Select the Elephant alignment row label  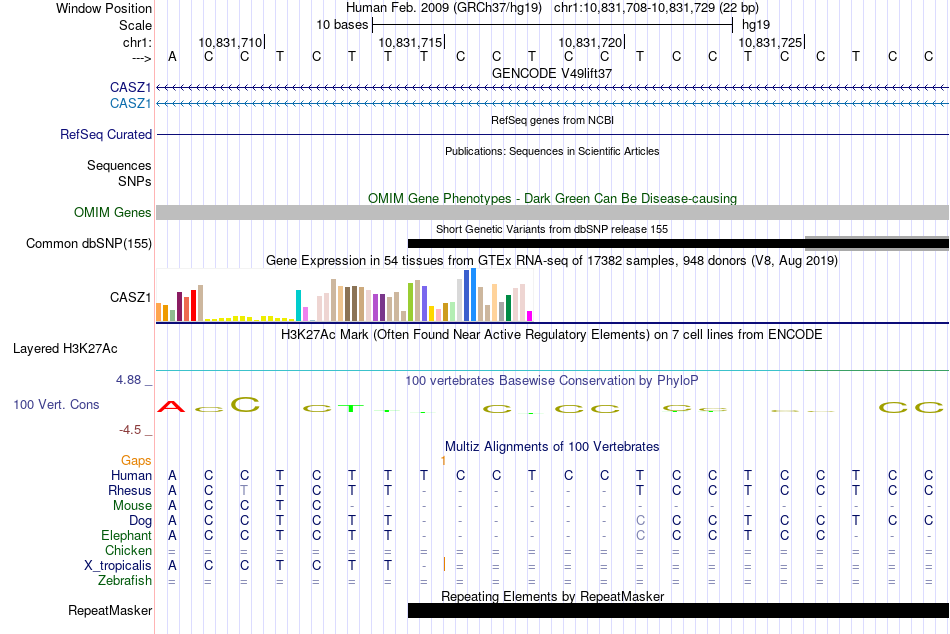(127, 535)
